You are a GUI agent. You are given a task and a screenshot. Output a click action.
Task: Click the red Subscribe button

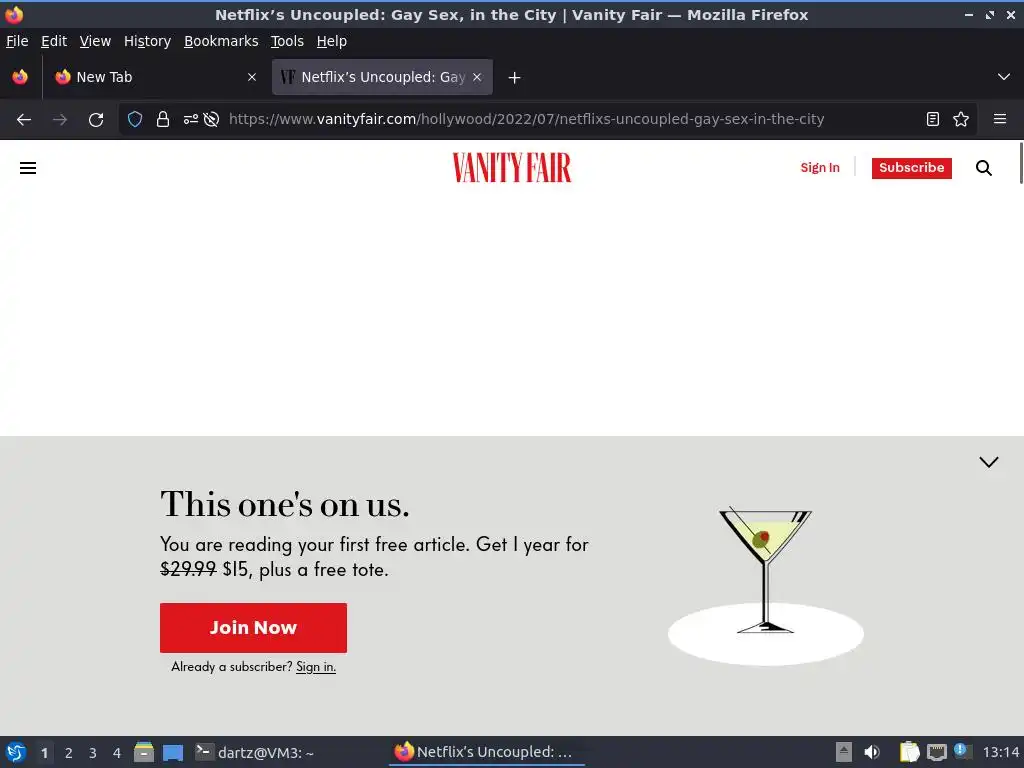coord(912,168)
